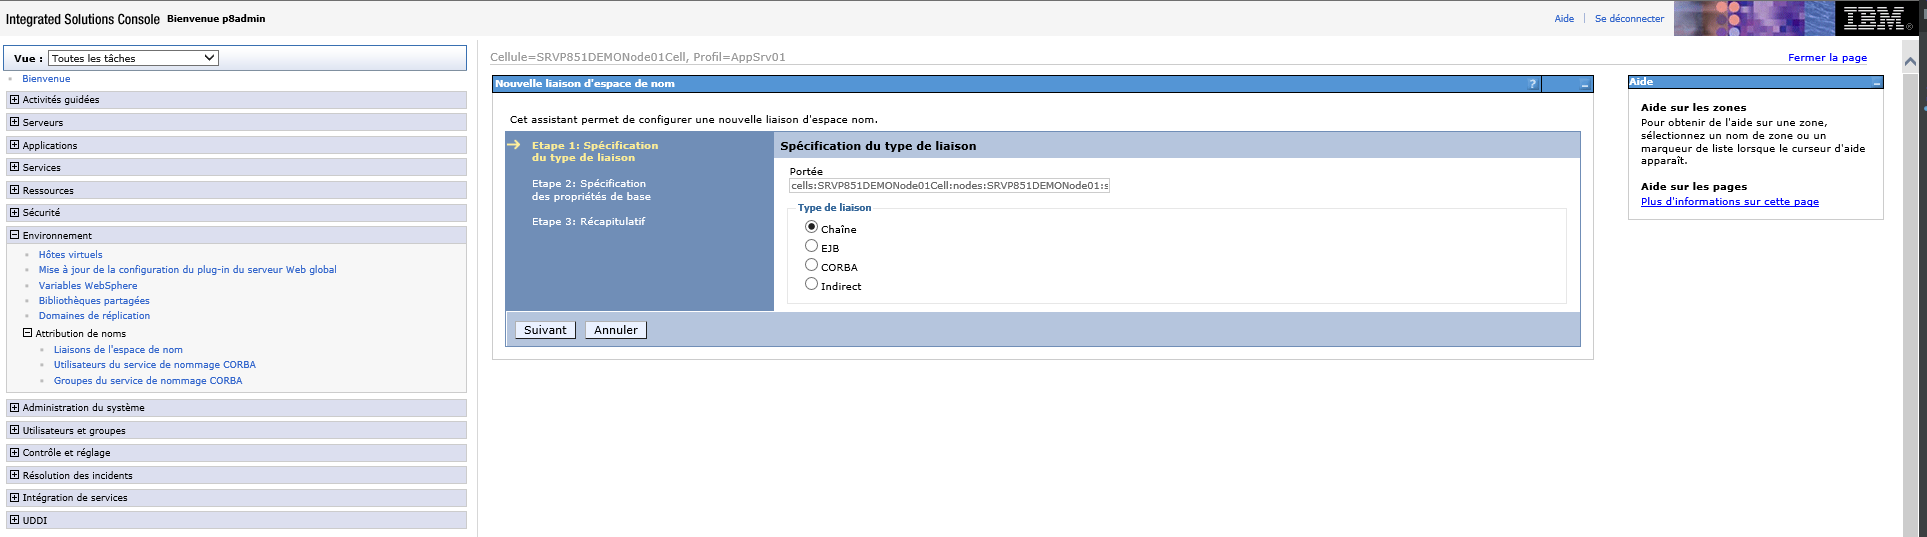Select the CORBA liaison type
Screen dimensions: 1927x537
coord(811,265)
